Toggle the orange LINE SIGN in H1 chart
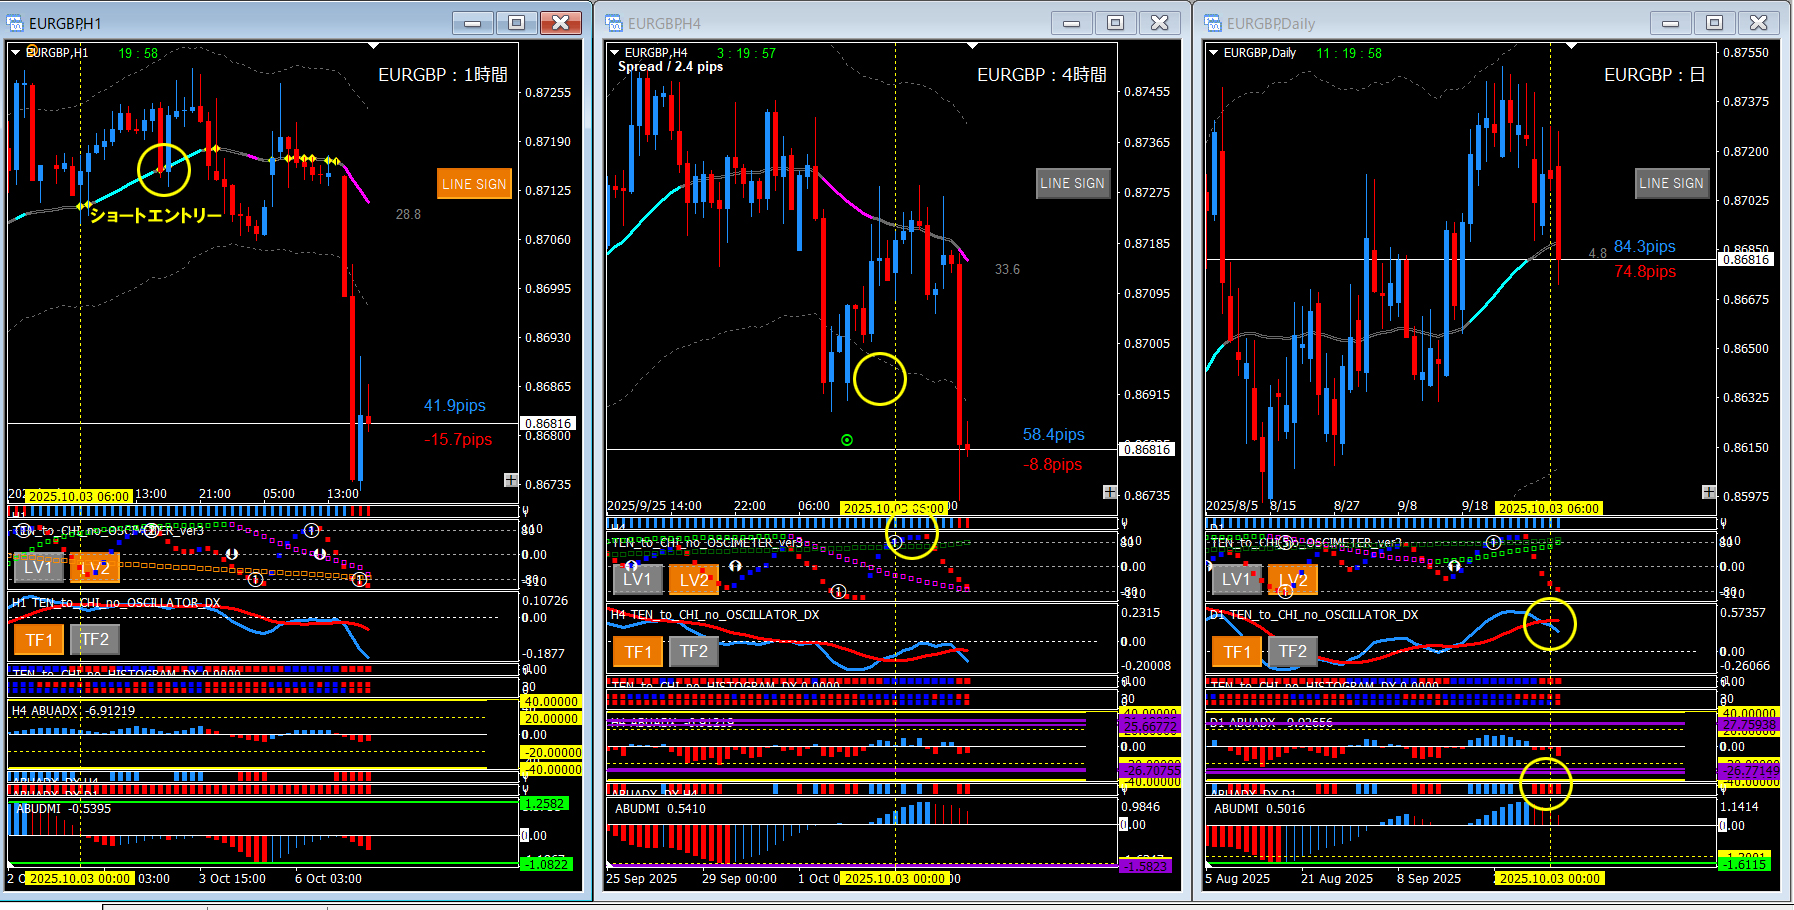 point(474,184)
